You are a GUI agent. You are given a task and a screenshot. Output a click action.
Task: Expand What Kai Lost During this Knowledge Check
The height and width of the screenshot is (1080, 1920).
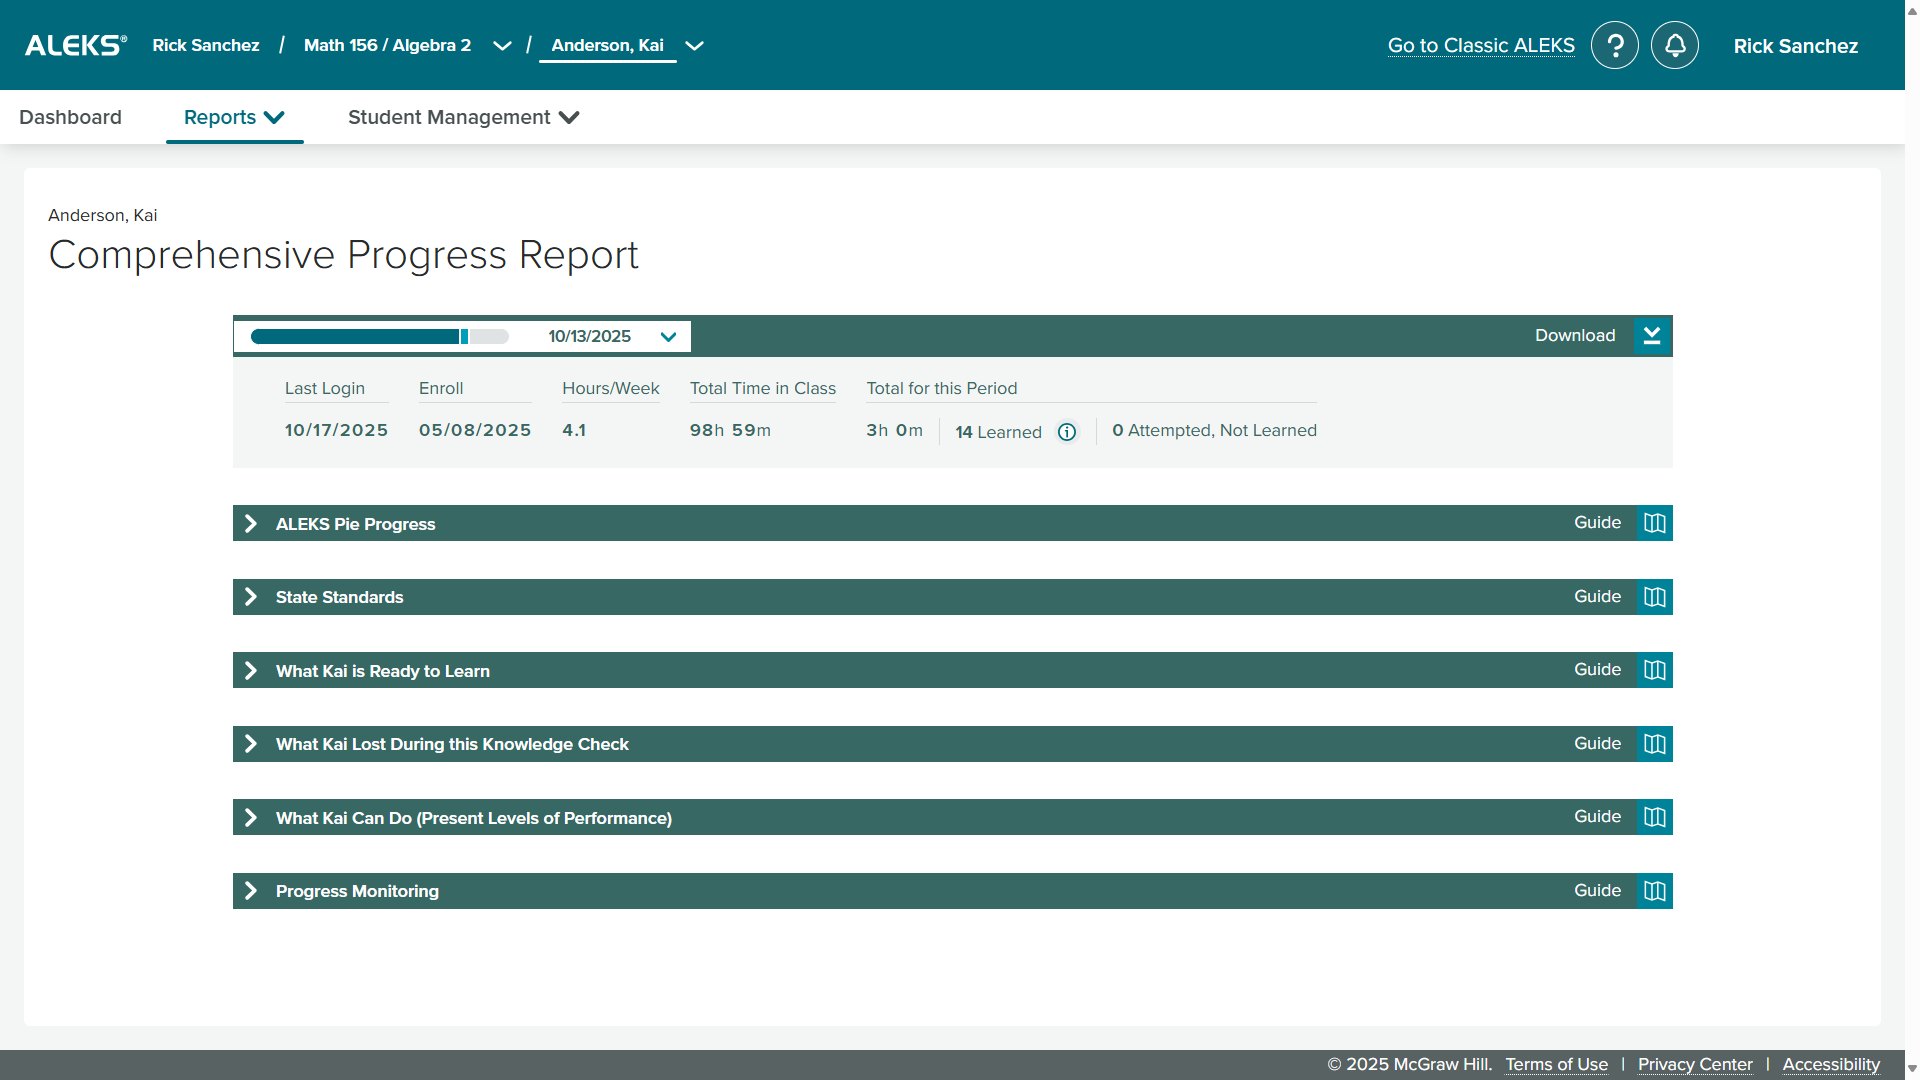(251, 744)
